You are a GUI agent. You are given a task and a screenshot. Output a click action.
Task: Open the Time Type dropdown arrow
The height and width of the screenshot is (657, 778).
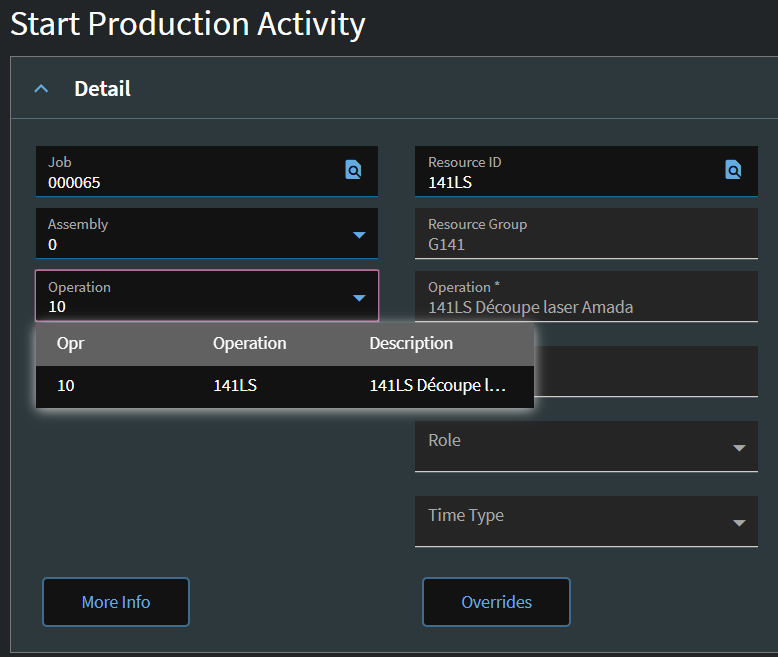click(739, 523)
